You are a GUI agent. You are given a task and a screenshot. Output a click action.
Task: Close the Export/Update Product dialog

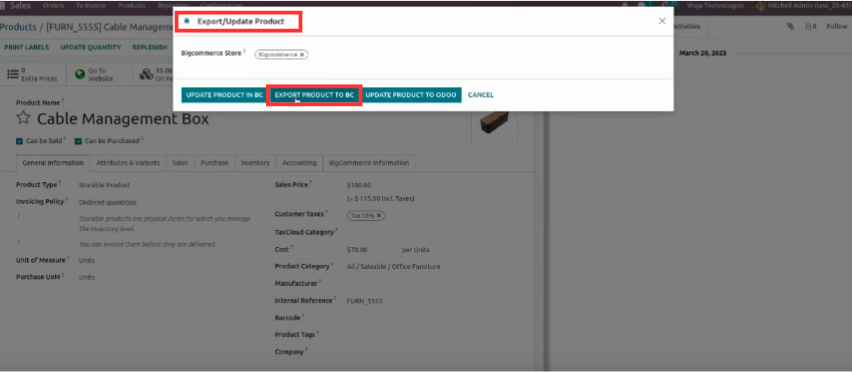point(662,21)
